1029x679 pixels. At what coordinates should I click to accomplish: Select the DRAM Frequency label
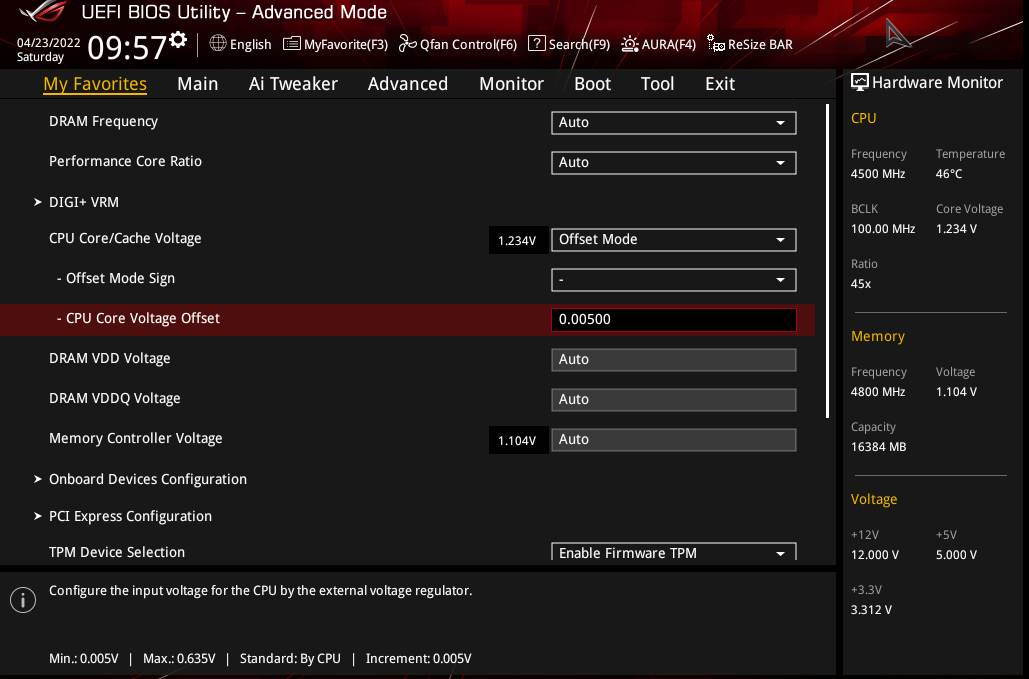pos(103,121)
